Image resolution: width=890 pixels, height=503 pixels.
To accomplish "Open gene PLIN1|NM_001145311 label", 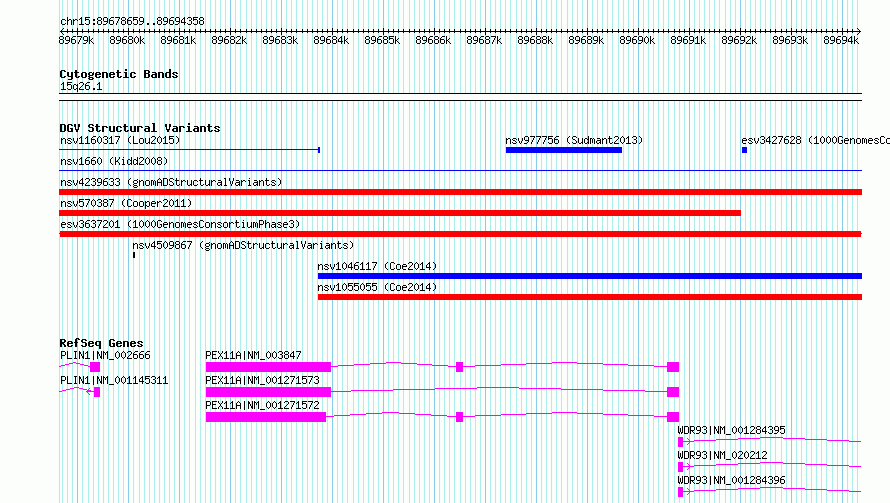I will [114, 380].
